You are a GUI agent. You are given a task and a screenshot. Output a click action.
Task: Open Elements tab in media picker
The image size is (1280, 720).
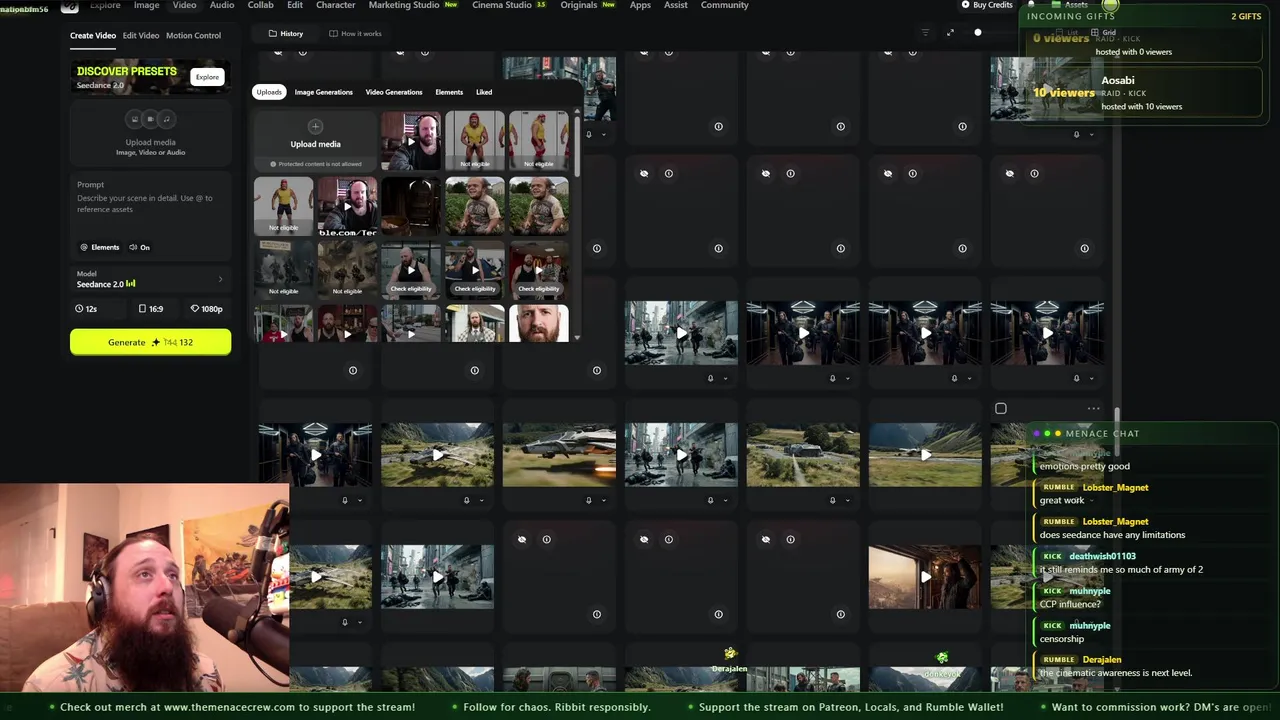click(449, 92)
